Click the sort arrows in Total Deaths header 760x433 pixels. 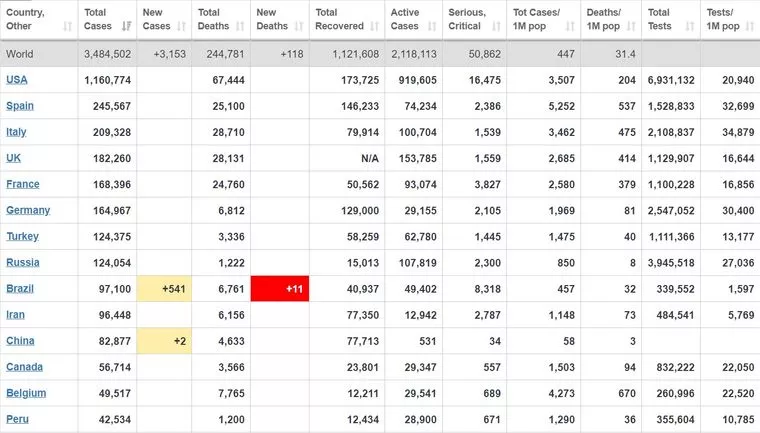tap(240, 26)
